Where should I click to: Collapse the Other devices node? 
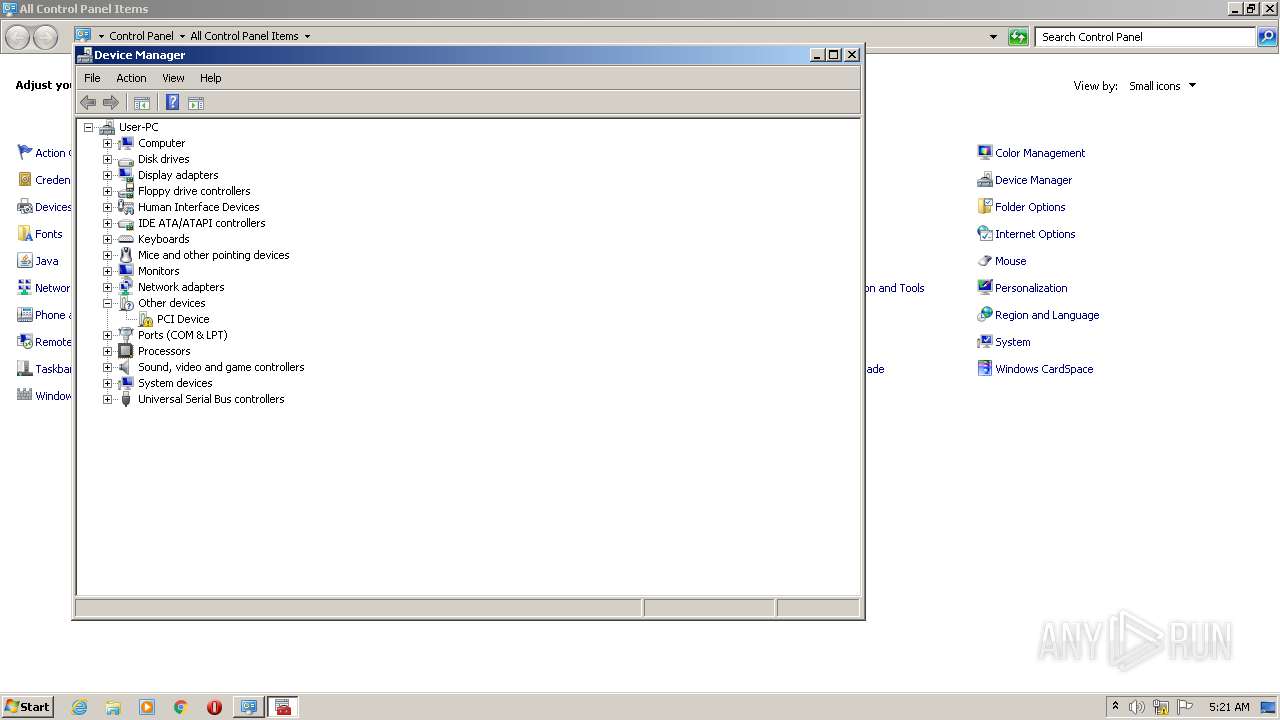[108, 303]
